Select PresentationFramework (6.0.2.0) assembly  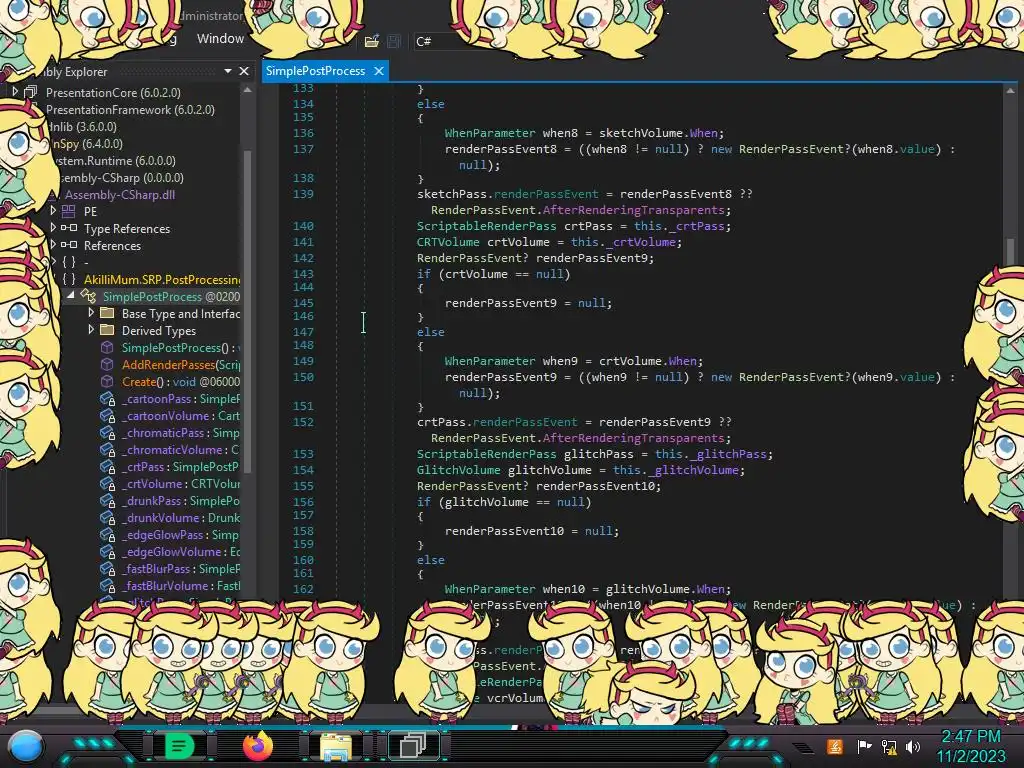[x=130, y=110]
